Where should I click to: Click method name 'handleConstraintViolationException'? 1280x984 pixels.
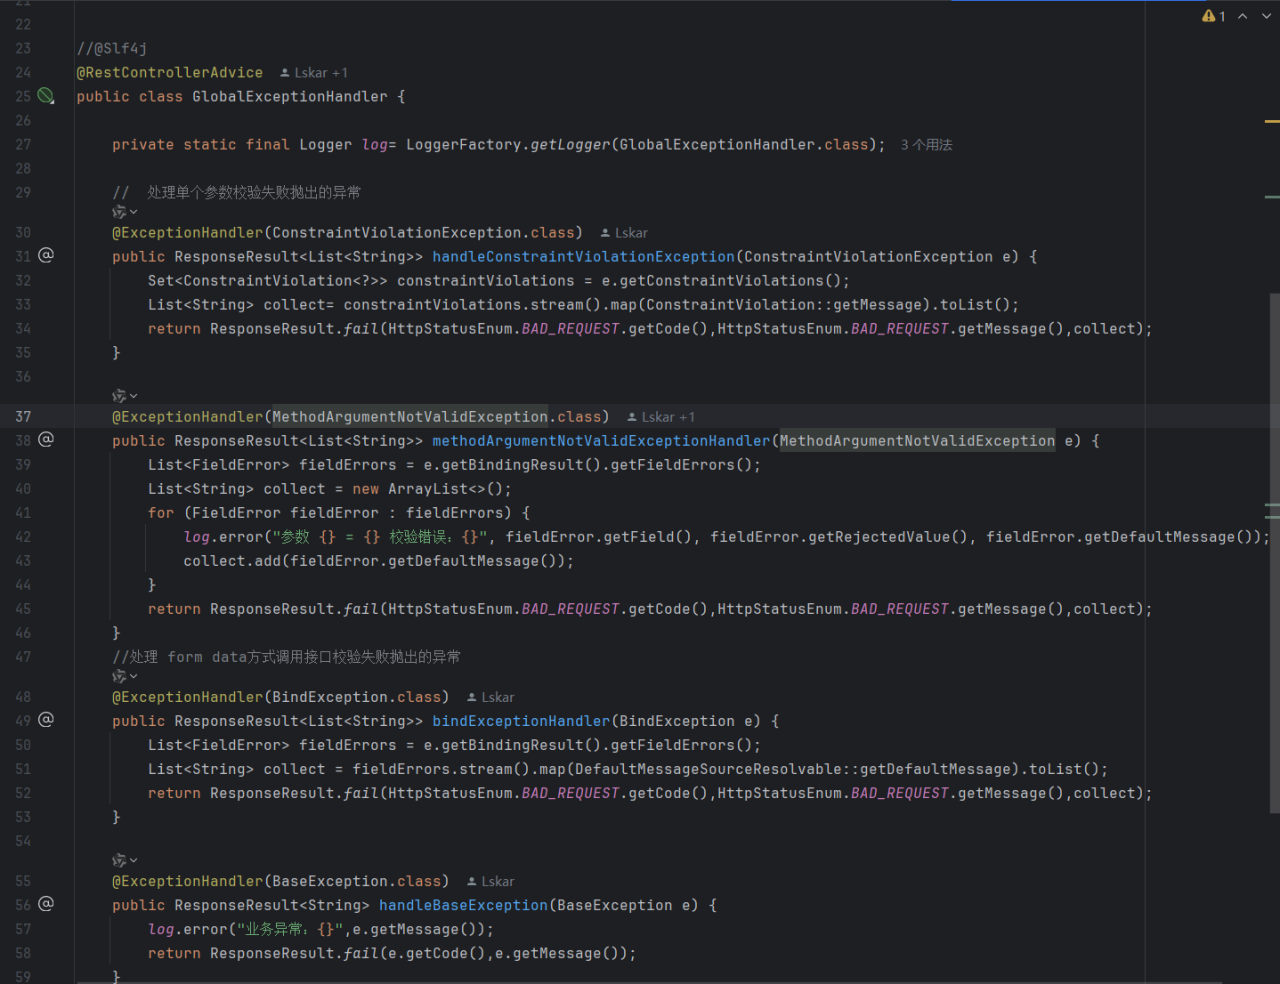point(583,257)
